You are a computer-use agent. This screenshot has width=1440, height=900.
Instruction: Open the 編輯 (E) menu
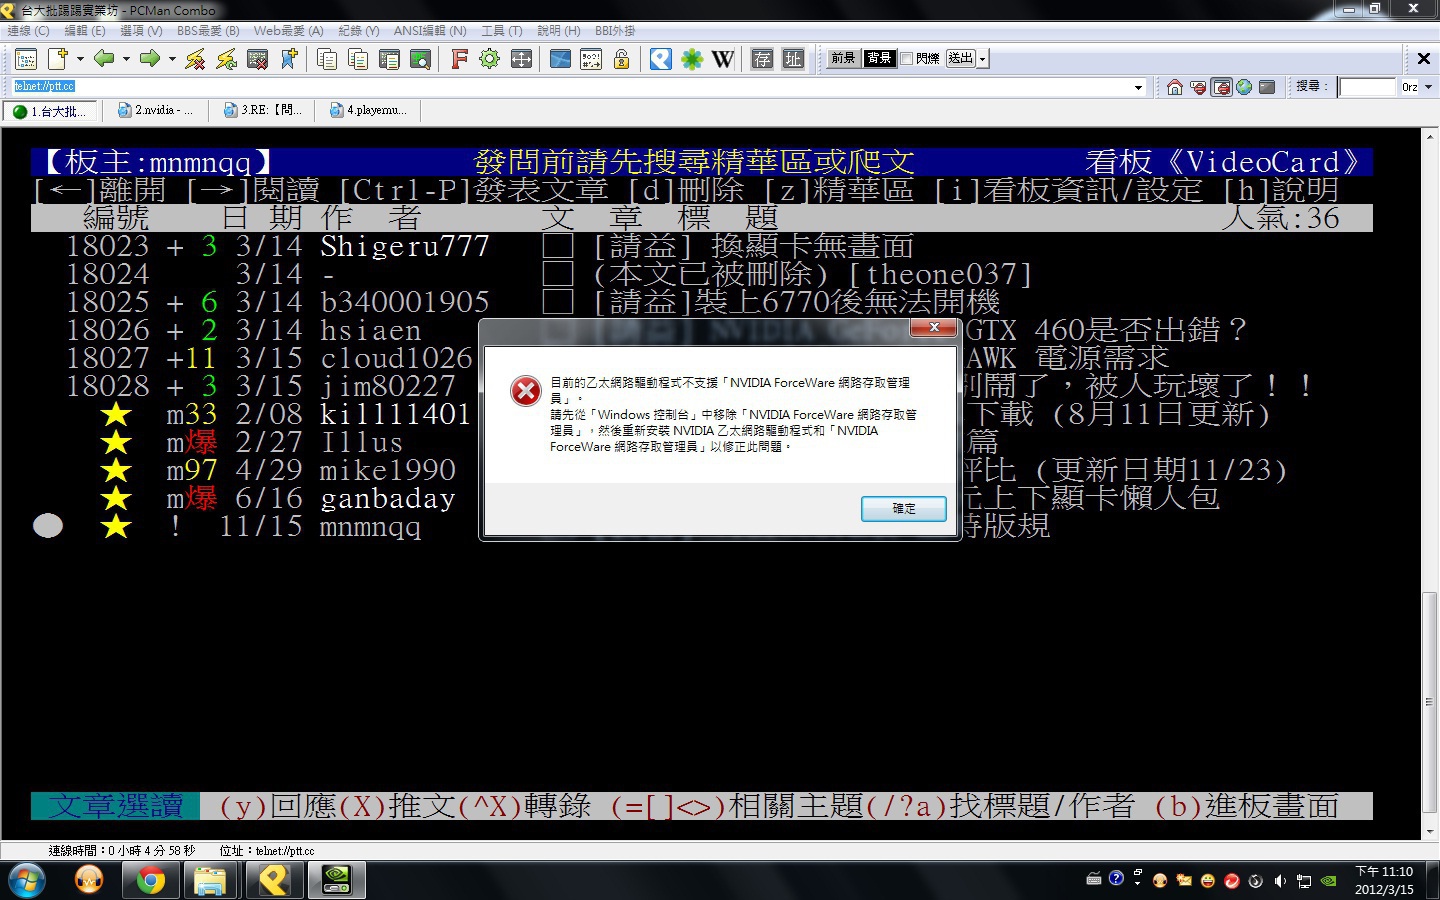click(x=85, y=31)
